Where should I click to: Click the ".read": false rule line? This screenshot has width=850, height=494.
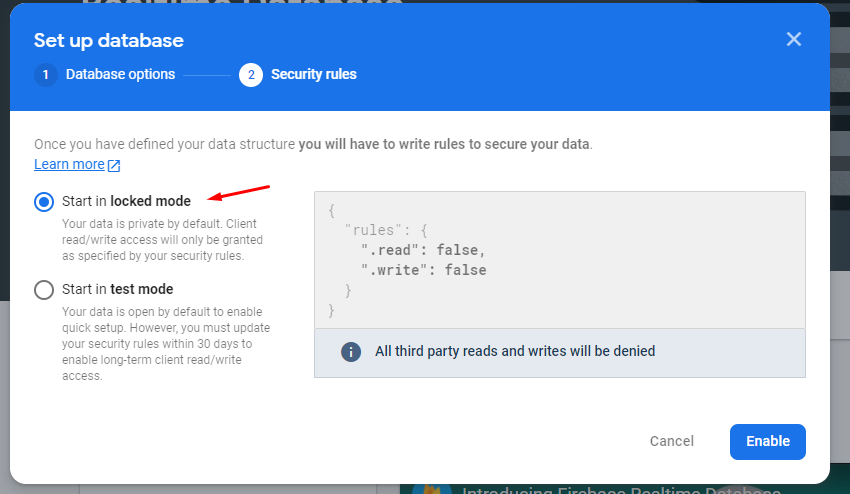pyautogui.click(x=423, y=250)
